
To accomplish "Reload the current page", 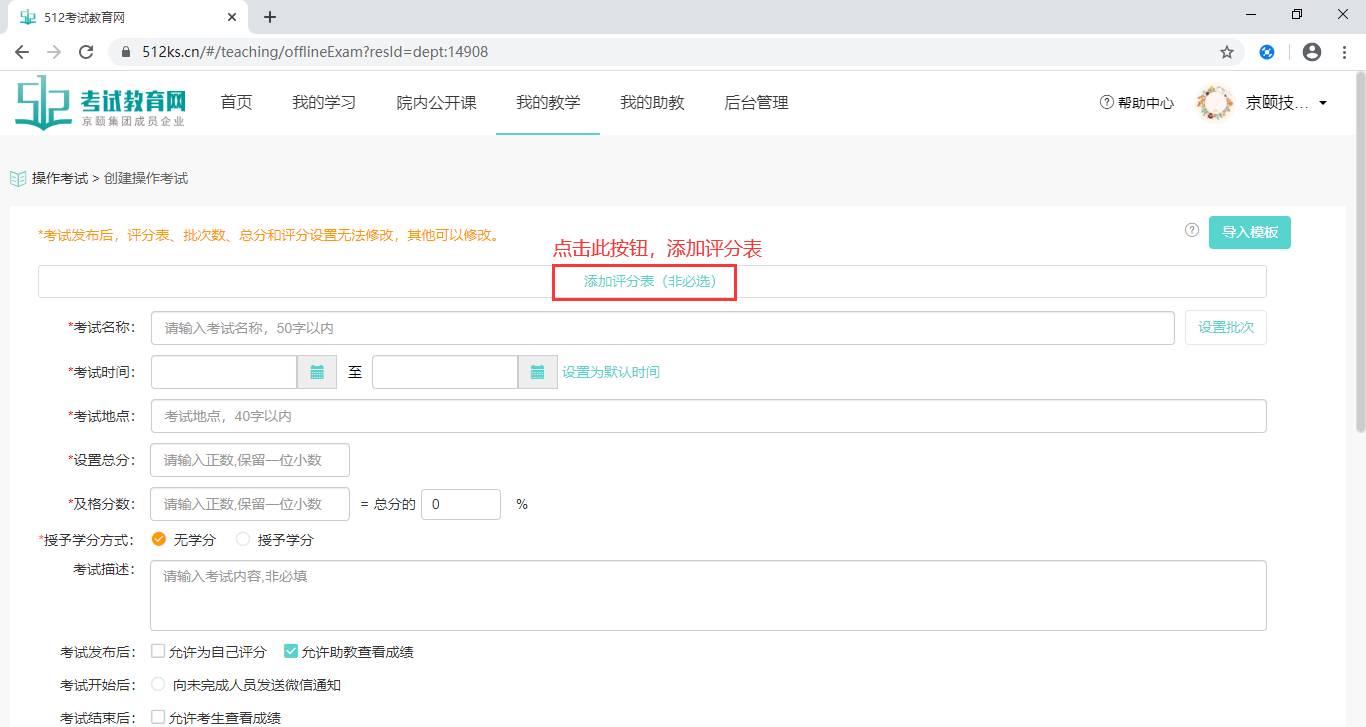I will (x=86, y=52).
